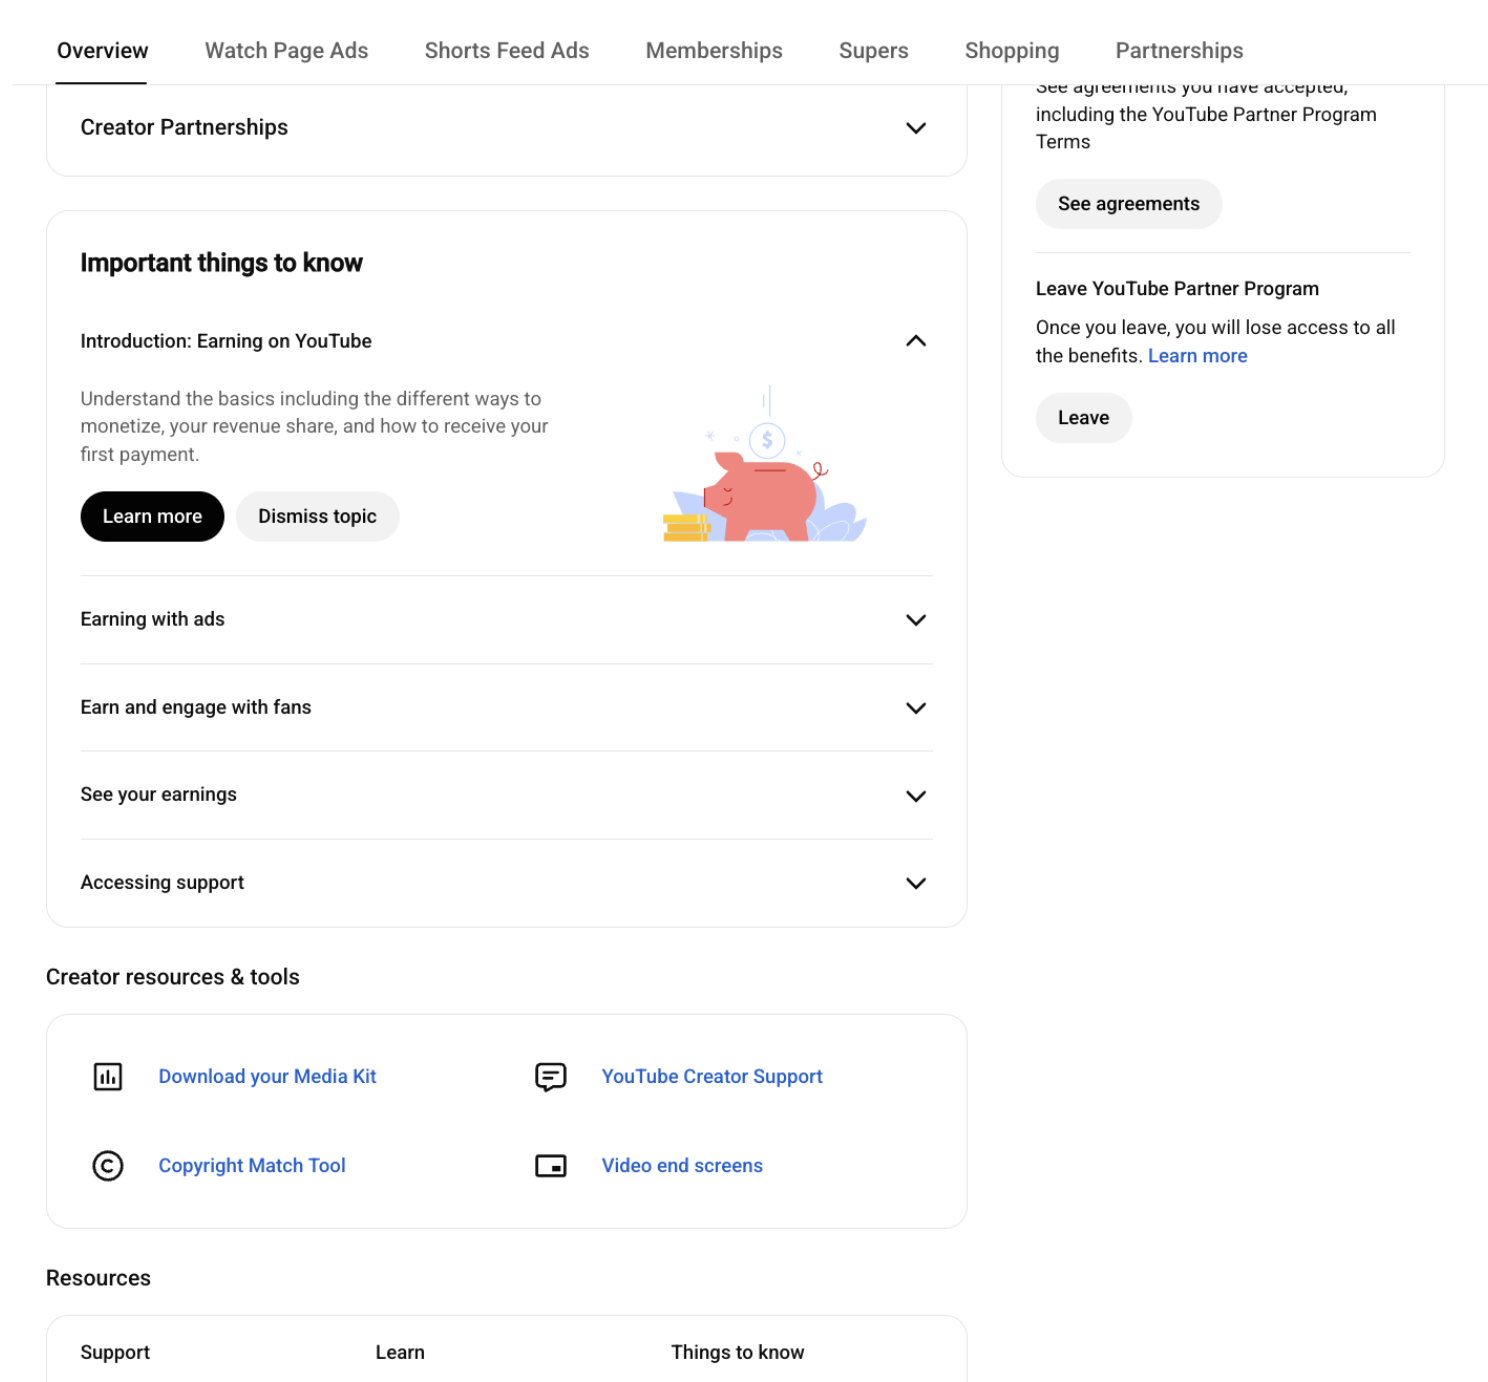This screenshot has height=1382, width=1488.
Task: Click the black Learn more button
Action: 152,516
